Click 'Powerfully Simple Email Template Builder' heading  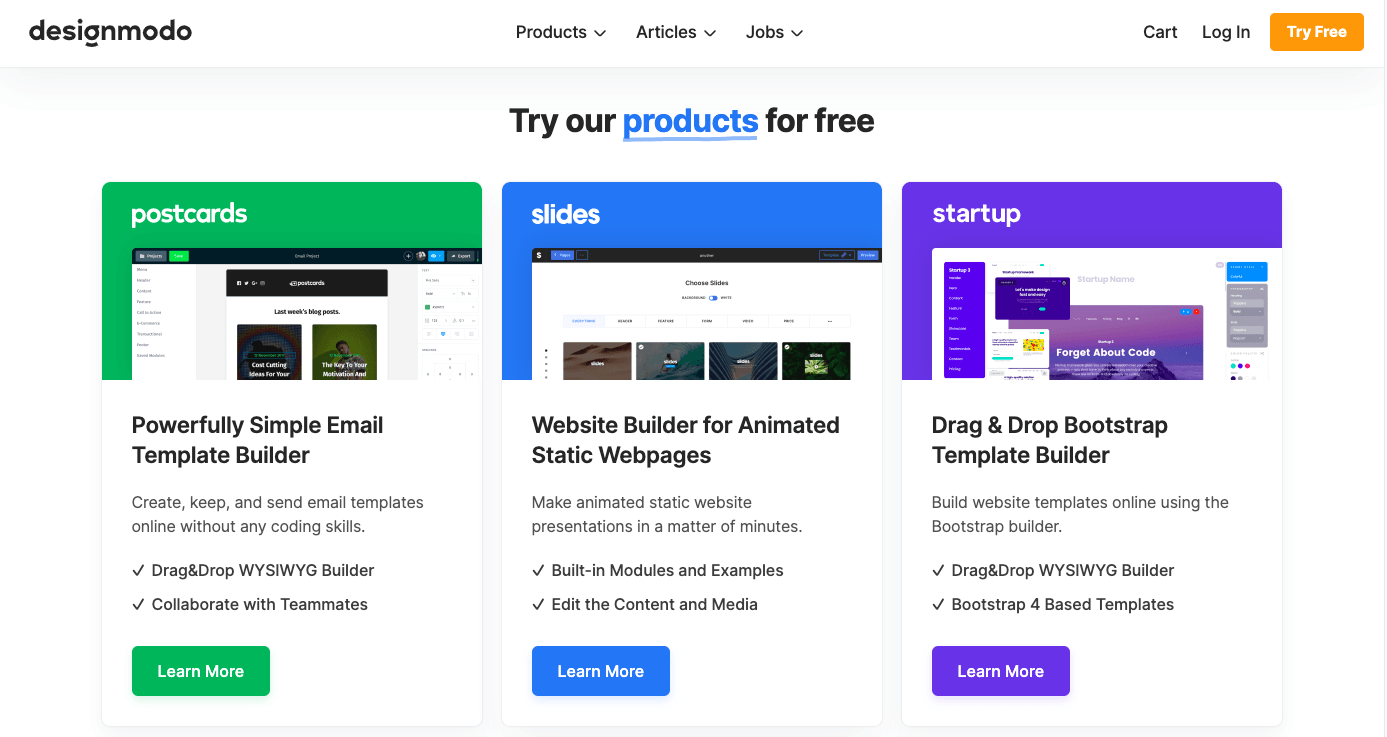click(258, 440)
